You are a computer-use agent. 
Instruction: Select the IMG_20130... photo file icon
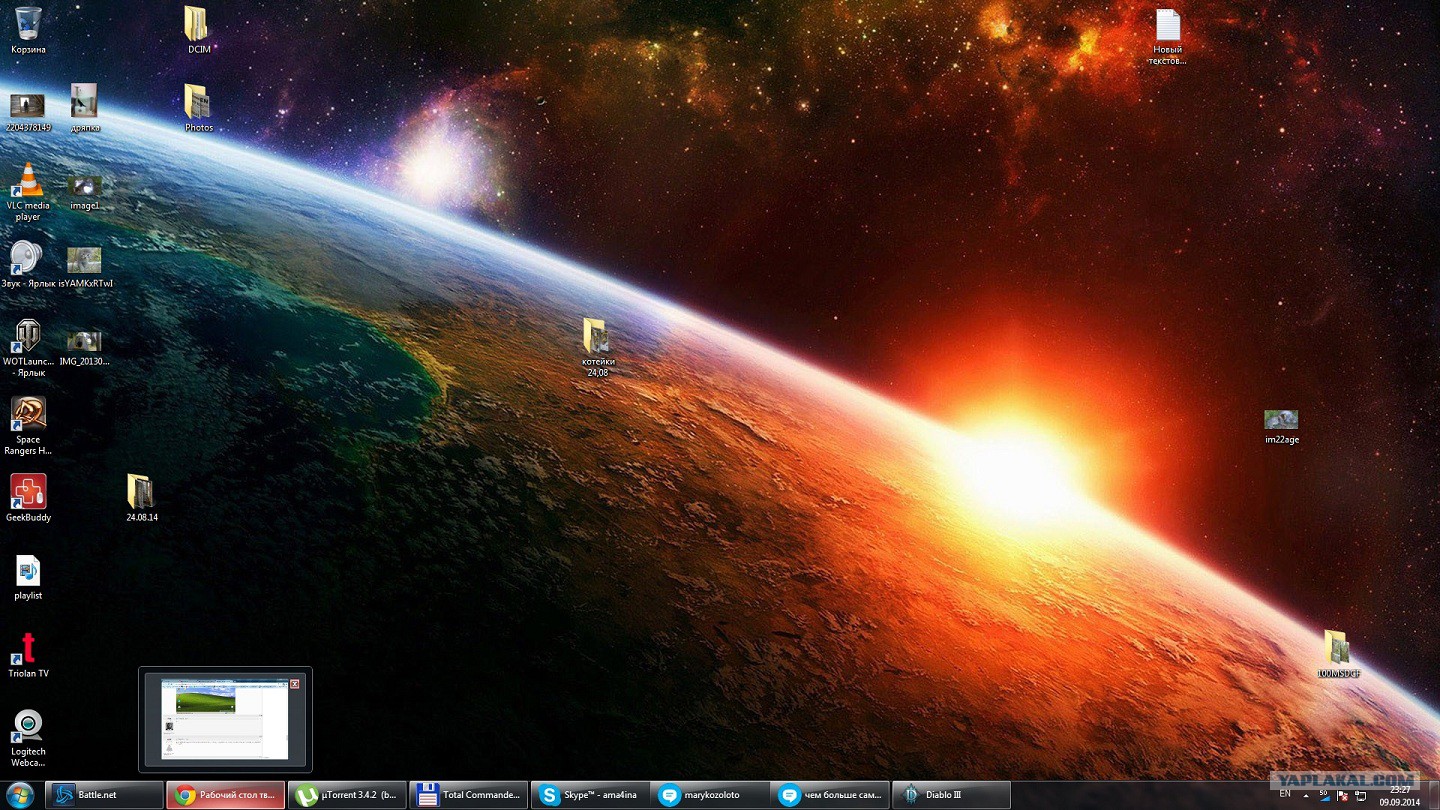point(85,347)
